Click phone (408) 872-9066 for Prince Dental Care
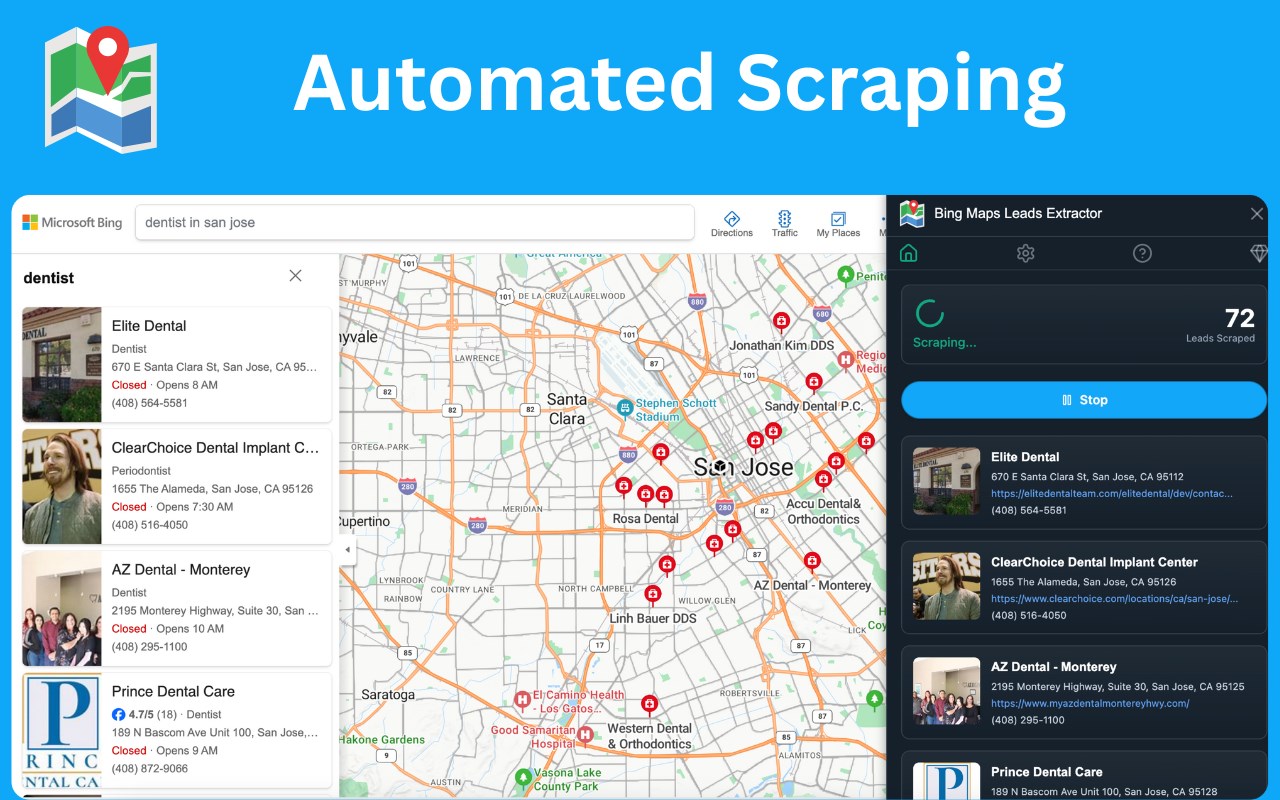The image size is (1280, 800). (x=150, y=769)
